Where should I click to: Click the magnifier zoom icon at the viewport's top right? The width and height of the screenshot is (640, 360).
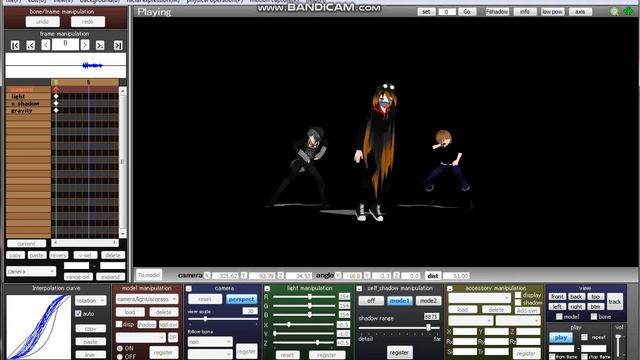614,11
